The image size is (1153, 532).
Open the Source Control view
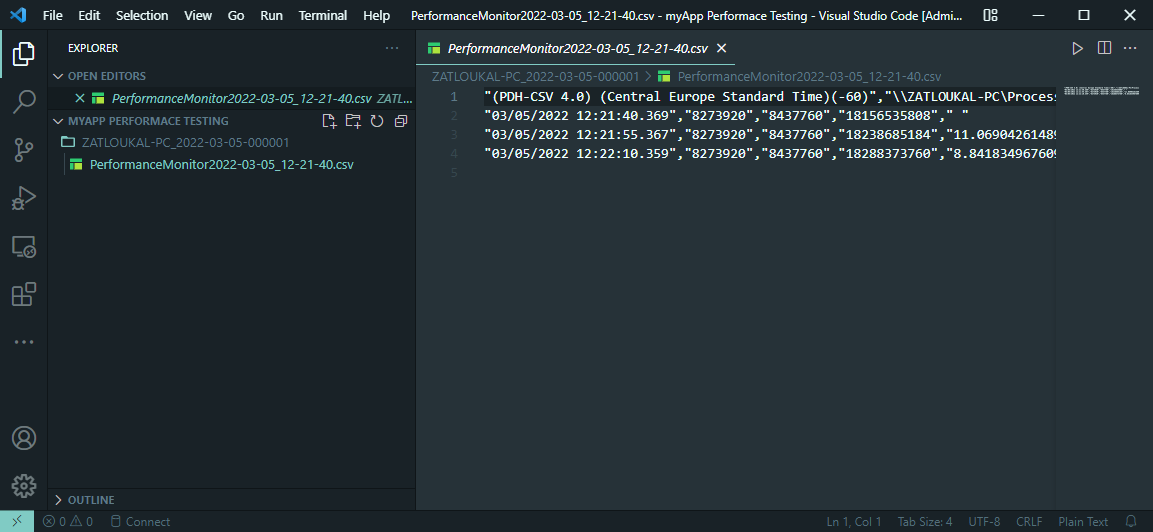[x=24, y=150]
